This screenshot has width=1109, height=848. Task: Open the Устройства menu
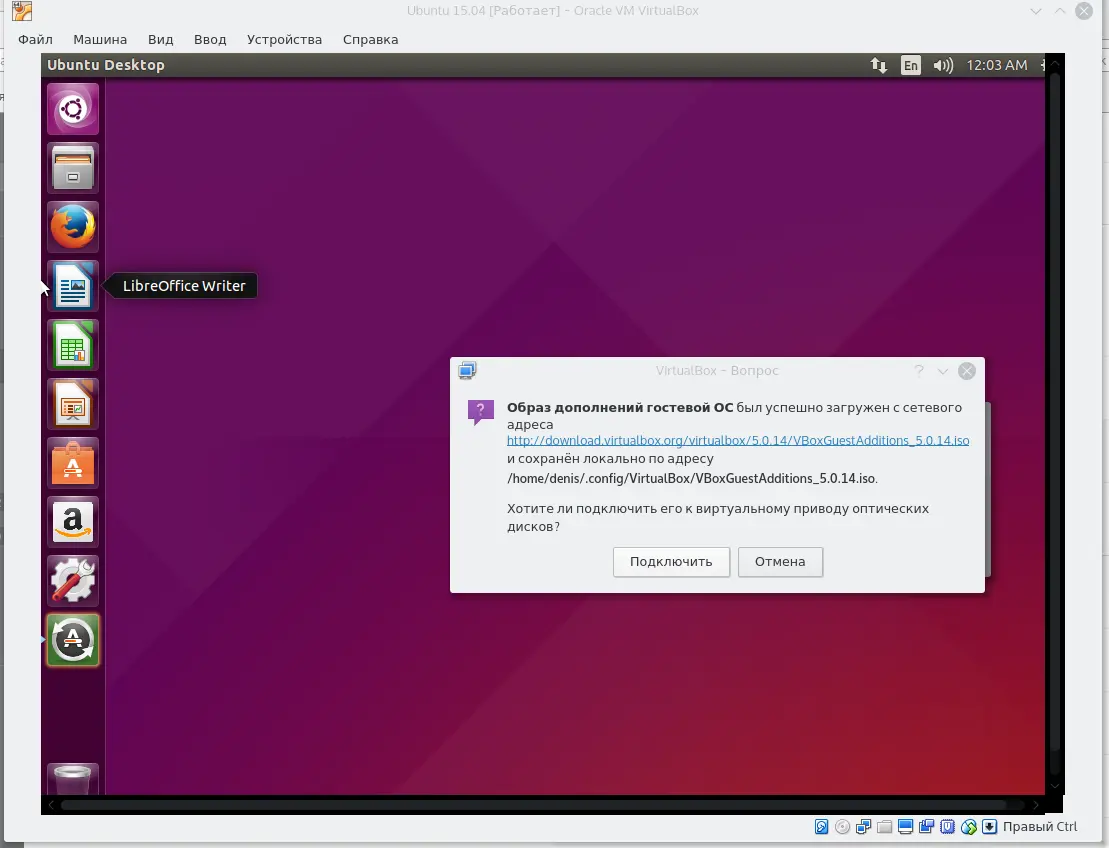pos(284,40)
